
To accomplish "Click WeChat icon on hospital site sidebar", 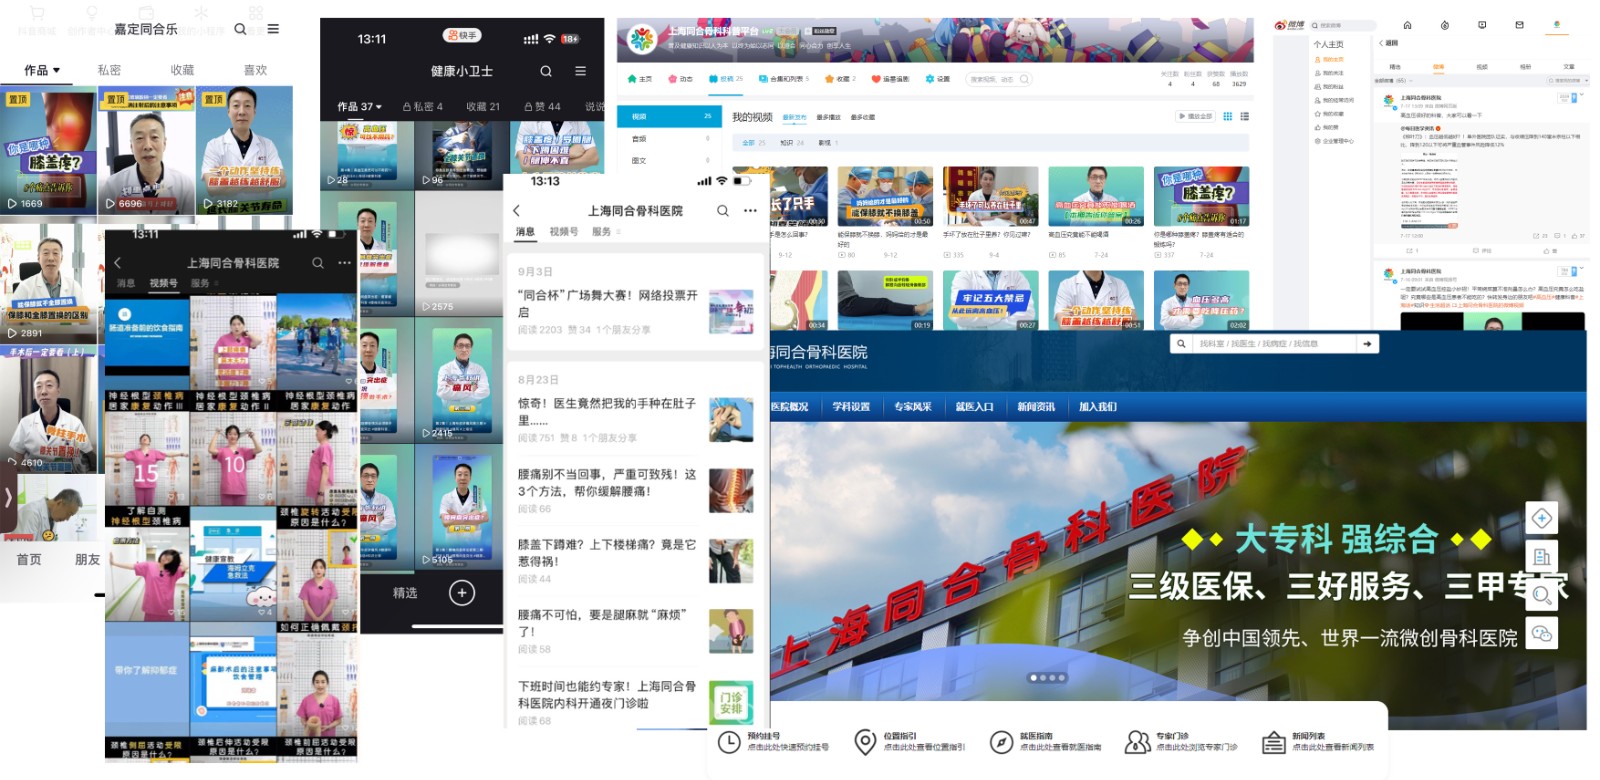I will pyautogui.click(x=1541, y=633).
